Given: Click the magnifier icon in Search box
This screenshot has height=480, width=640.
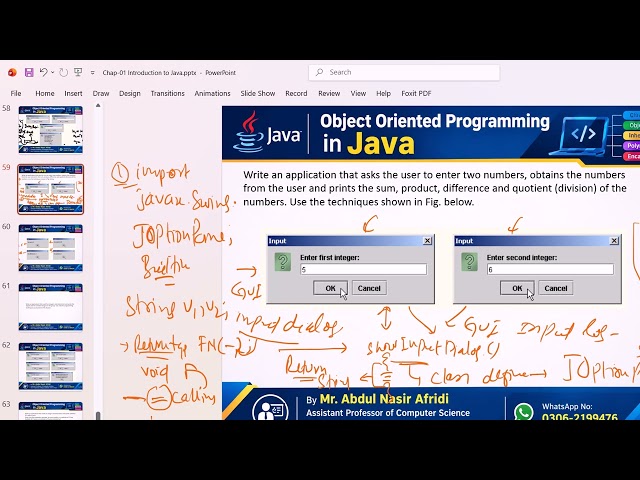Looking at the screenshot, I should click(320, 72).
